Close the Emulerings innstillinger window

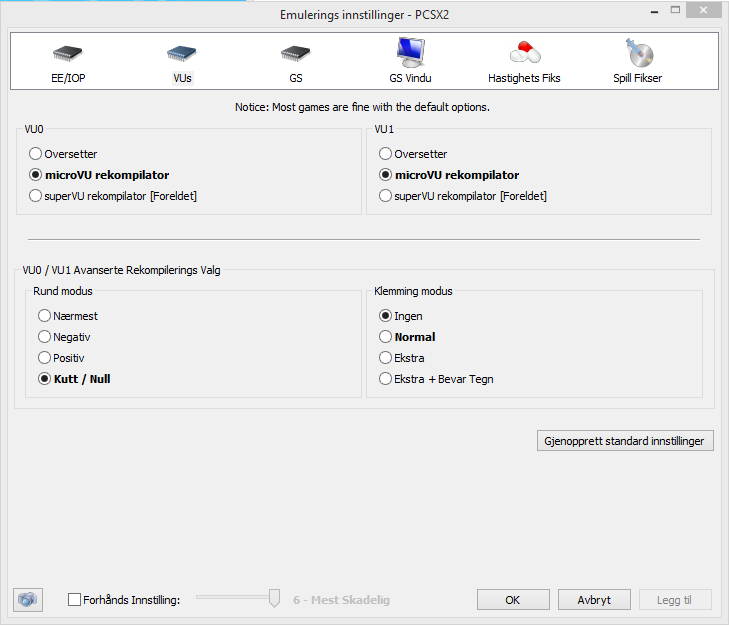click(x=703, y=10)
